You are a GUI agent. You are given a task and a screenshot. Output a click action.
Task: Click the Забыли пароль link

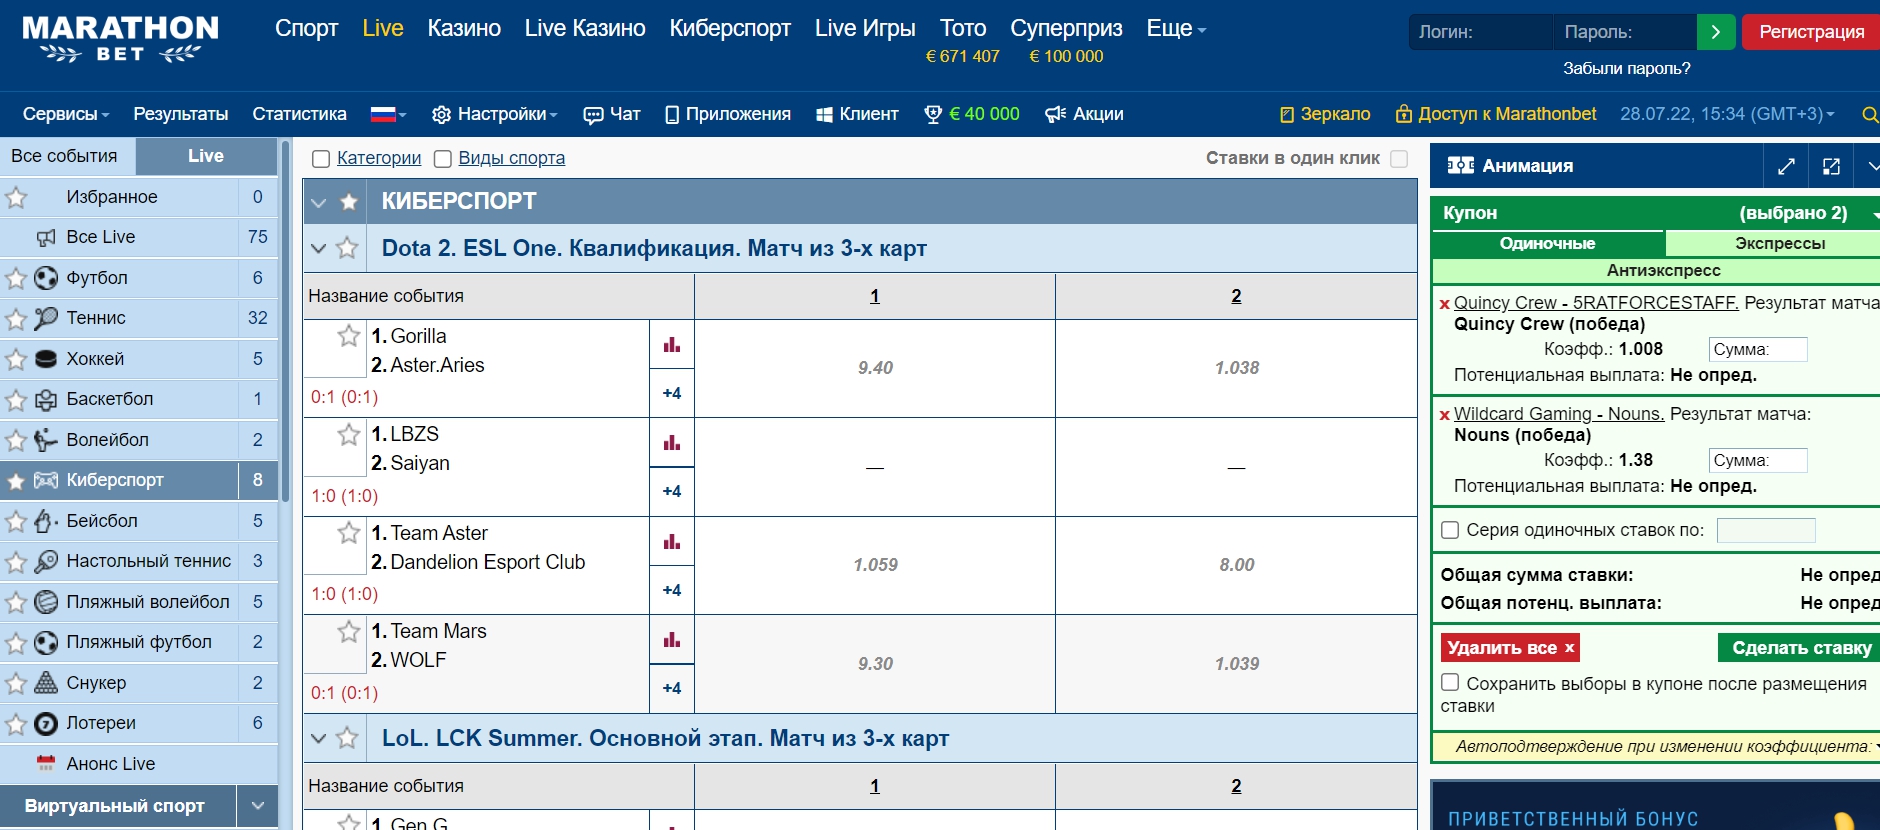(1626, 69)
